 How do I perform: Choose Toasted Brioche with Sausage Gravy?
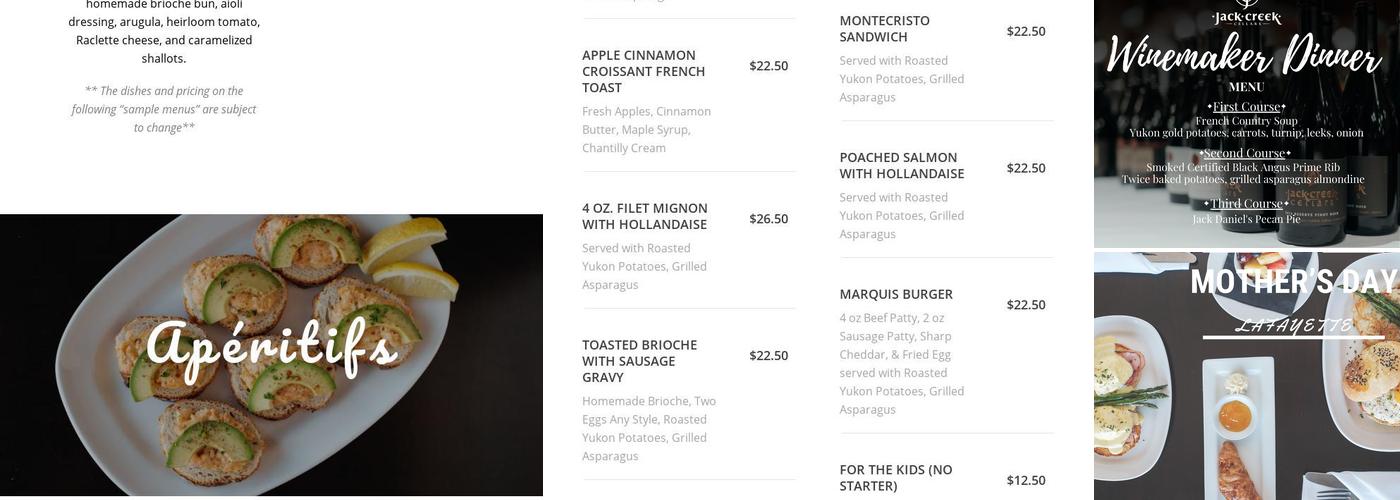(640, 361)
